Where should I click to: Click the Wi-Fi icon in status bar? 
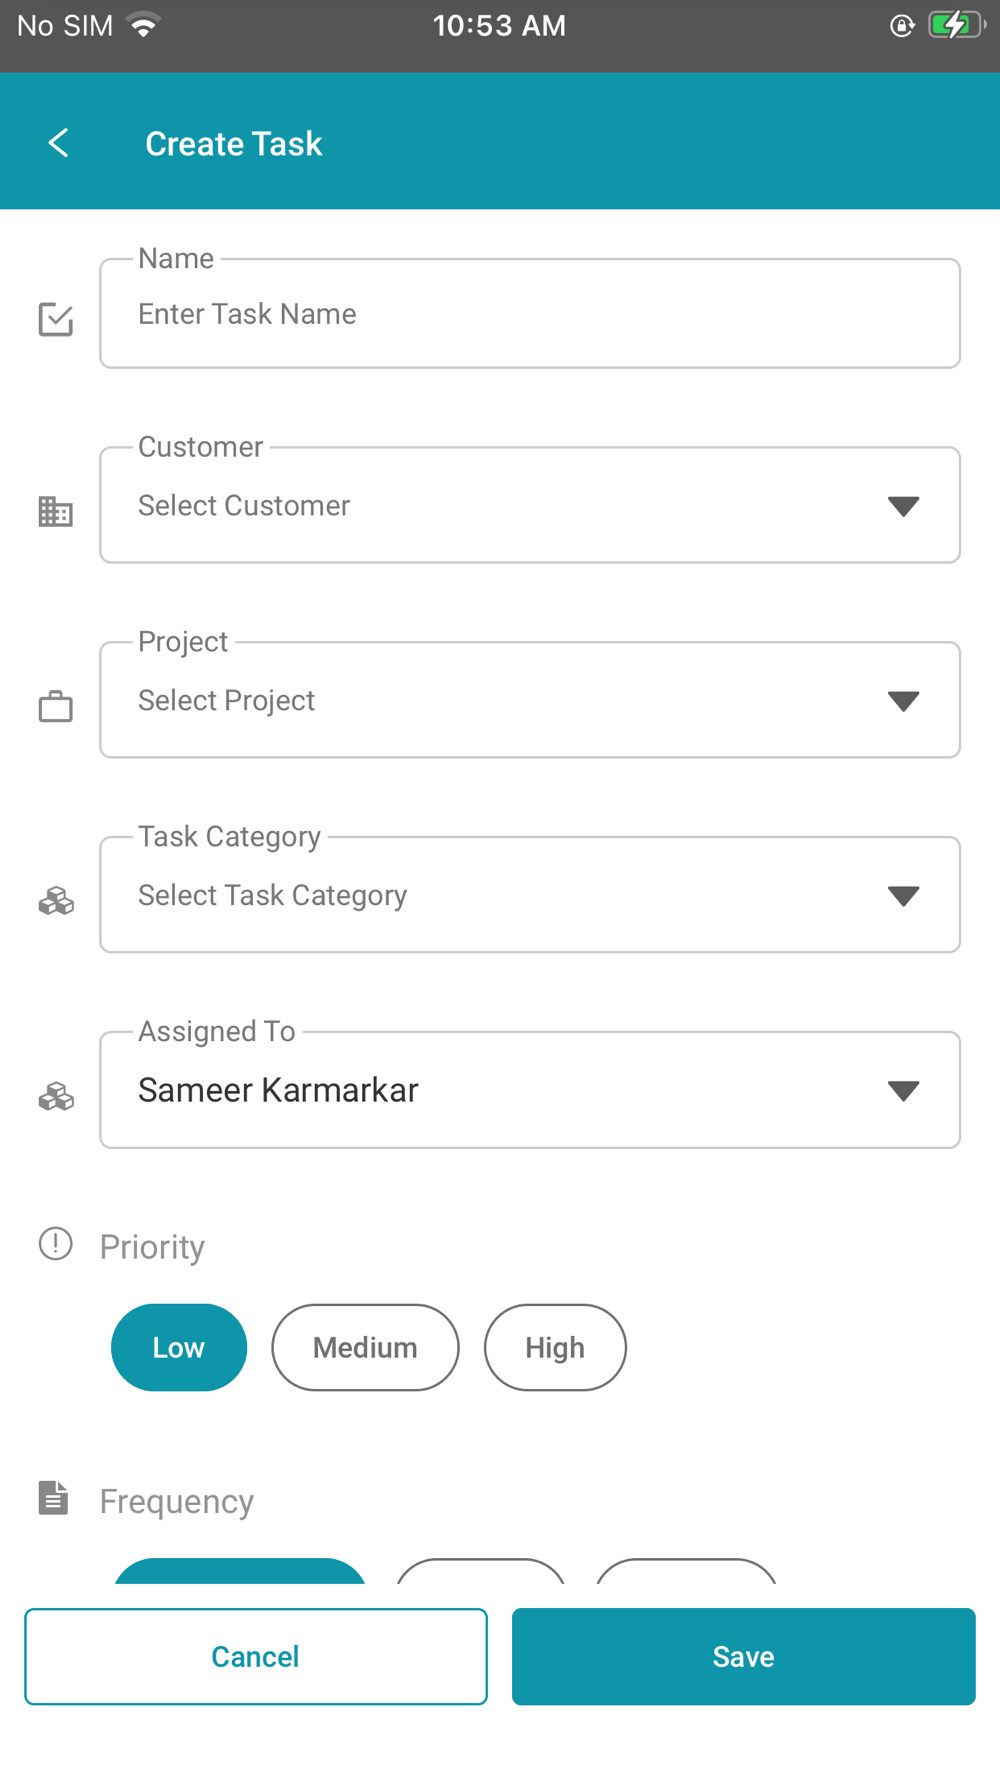[145, 26]
